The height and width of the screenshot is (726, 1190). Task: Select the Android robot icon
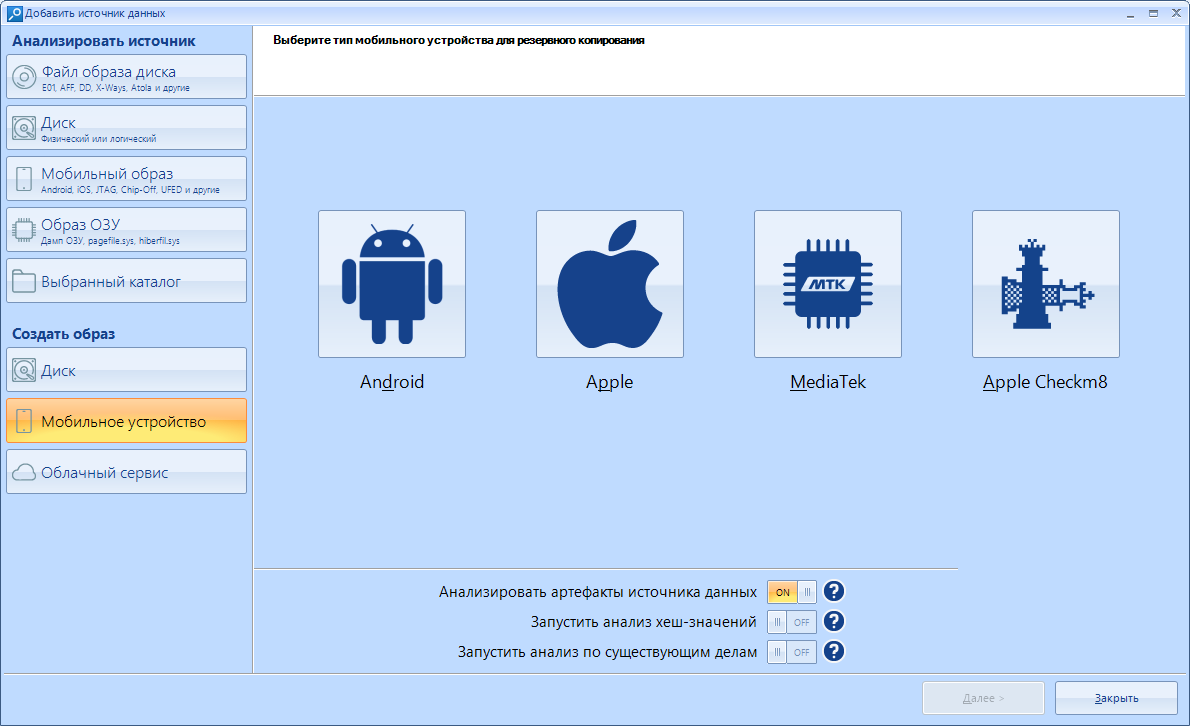point(392,284)
